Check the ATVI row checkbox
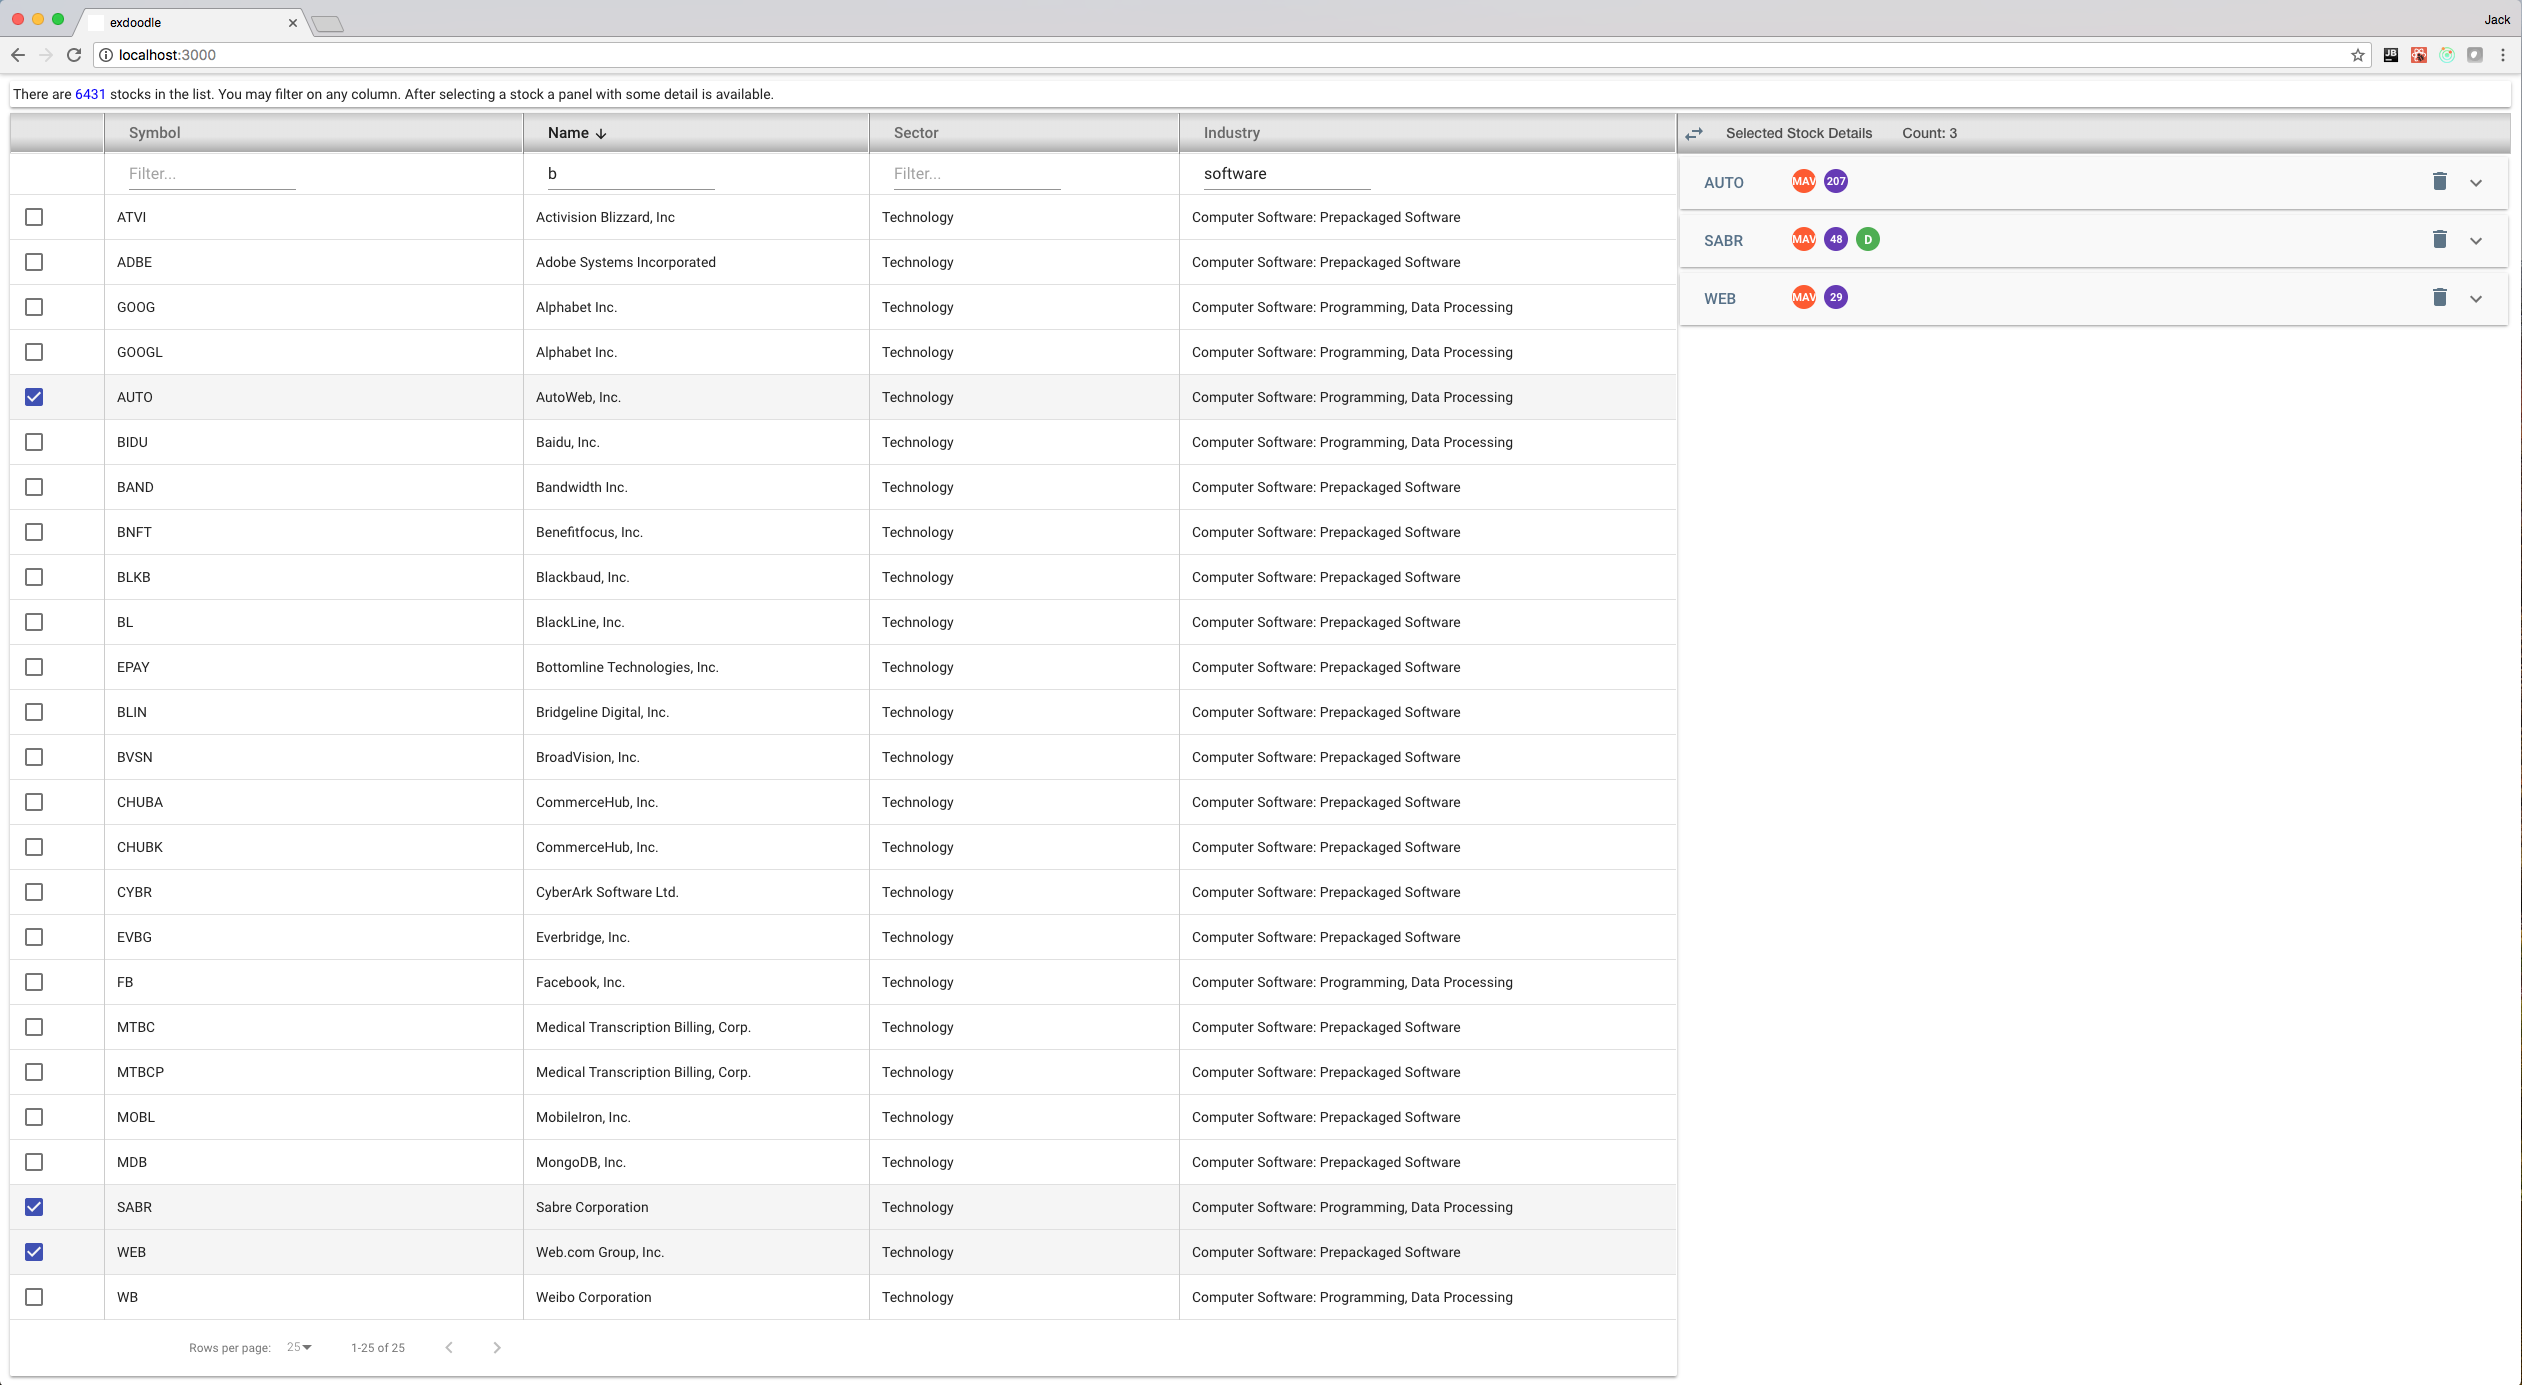The image size is (2522, 1385). [34, 217]
